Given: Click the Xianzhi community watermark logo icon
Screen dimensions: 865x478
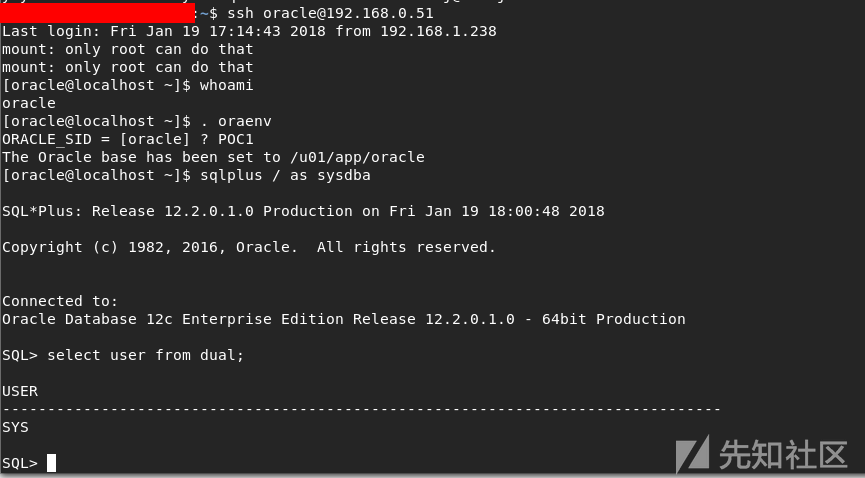Looking at the screenshot, I should tap(694, 454).
